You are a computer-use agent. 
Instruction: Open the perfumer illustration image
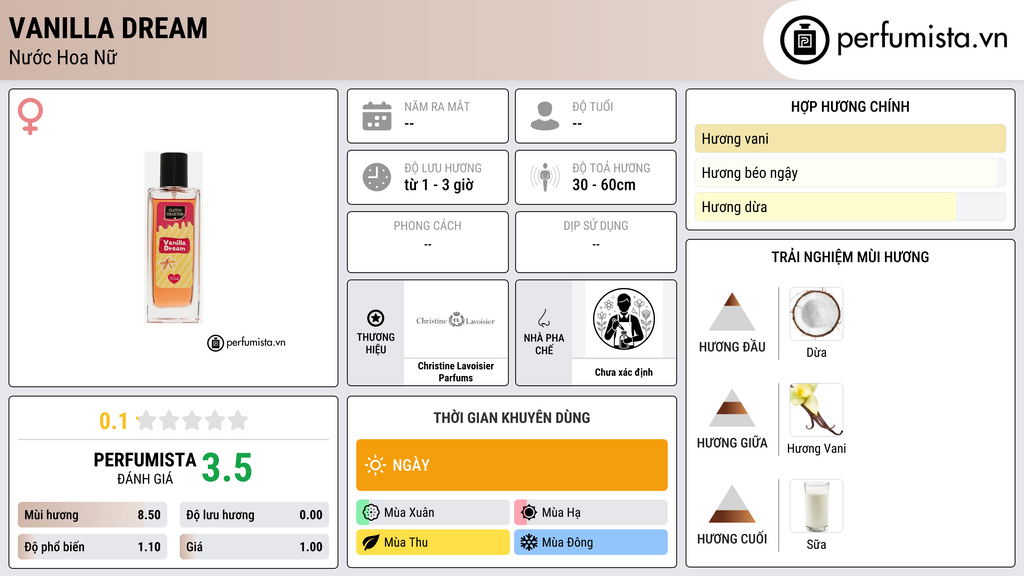pos(624,320)
